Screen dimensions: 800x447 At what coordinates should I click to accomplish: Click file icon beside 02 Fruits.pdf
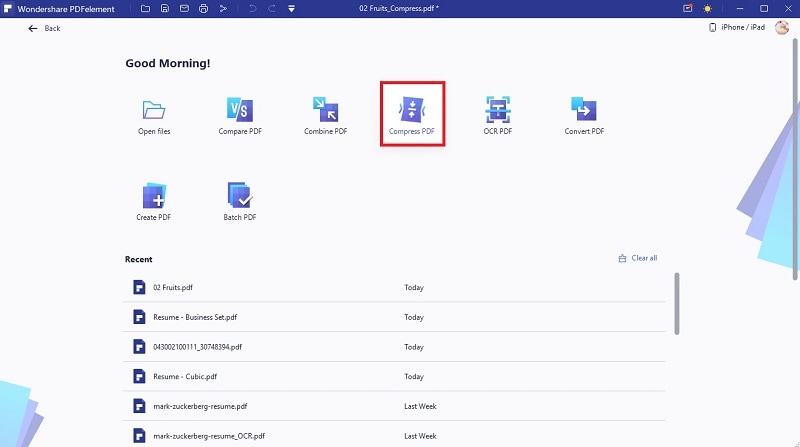click(x=139, y=287)
